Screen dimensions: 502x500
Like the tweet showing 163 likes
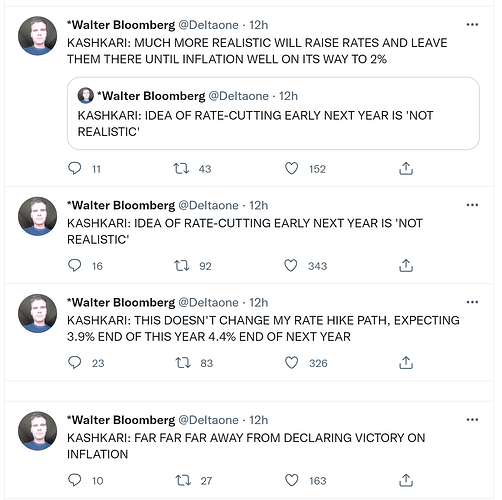[291, 480]
